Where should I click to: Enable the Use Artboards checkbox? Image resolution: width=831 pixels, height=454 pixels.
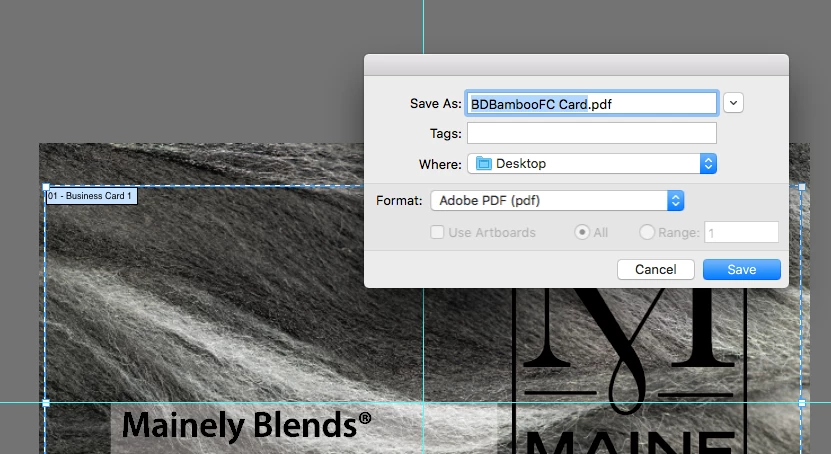tap(437, 232)
